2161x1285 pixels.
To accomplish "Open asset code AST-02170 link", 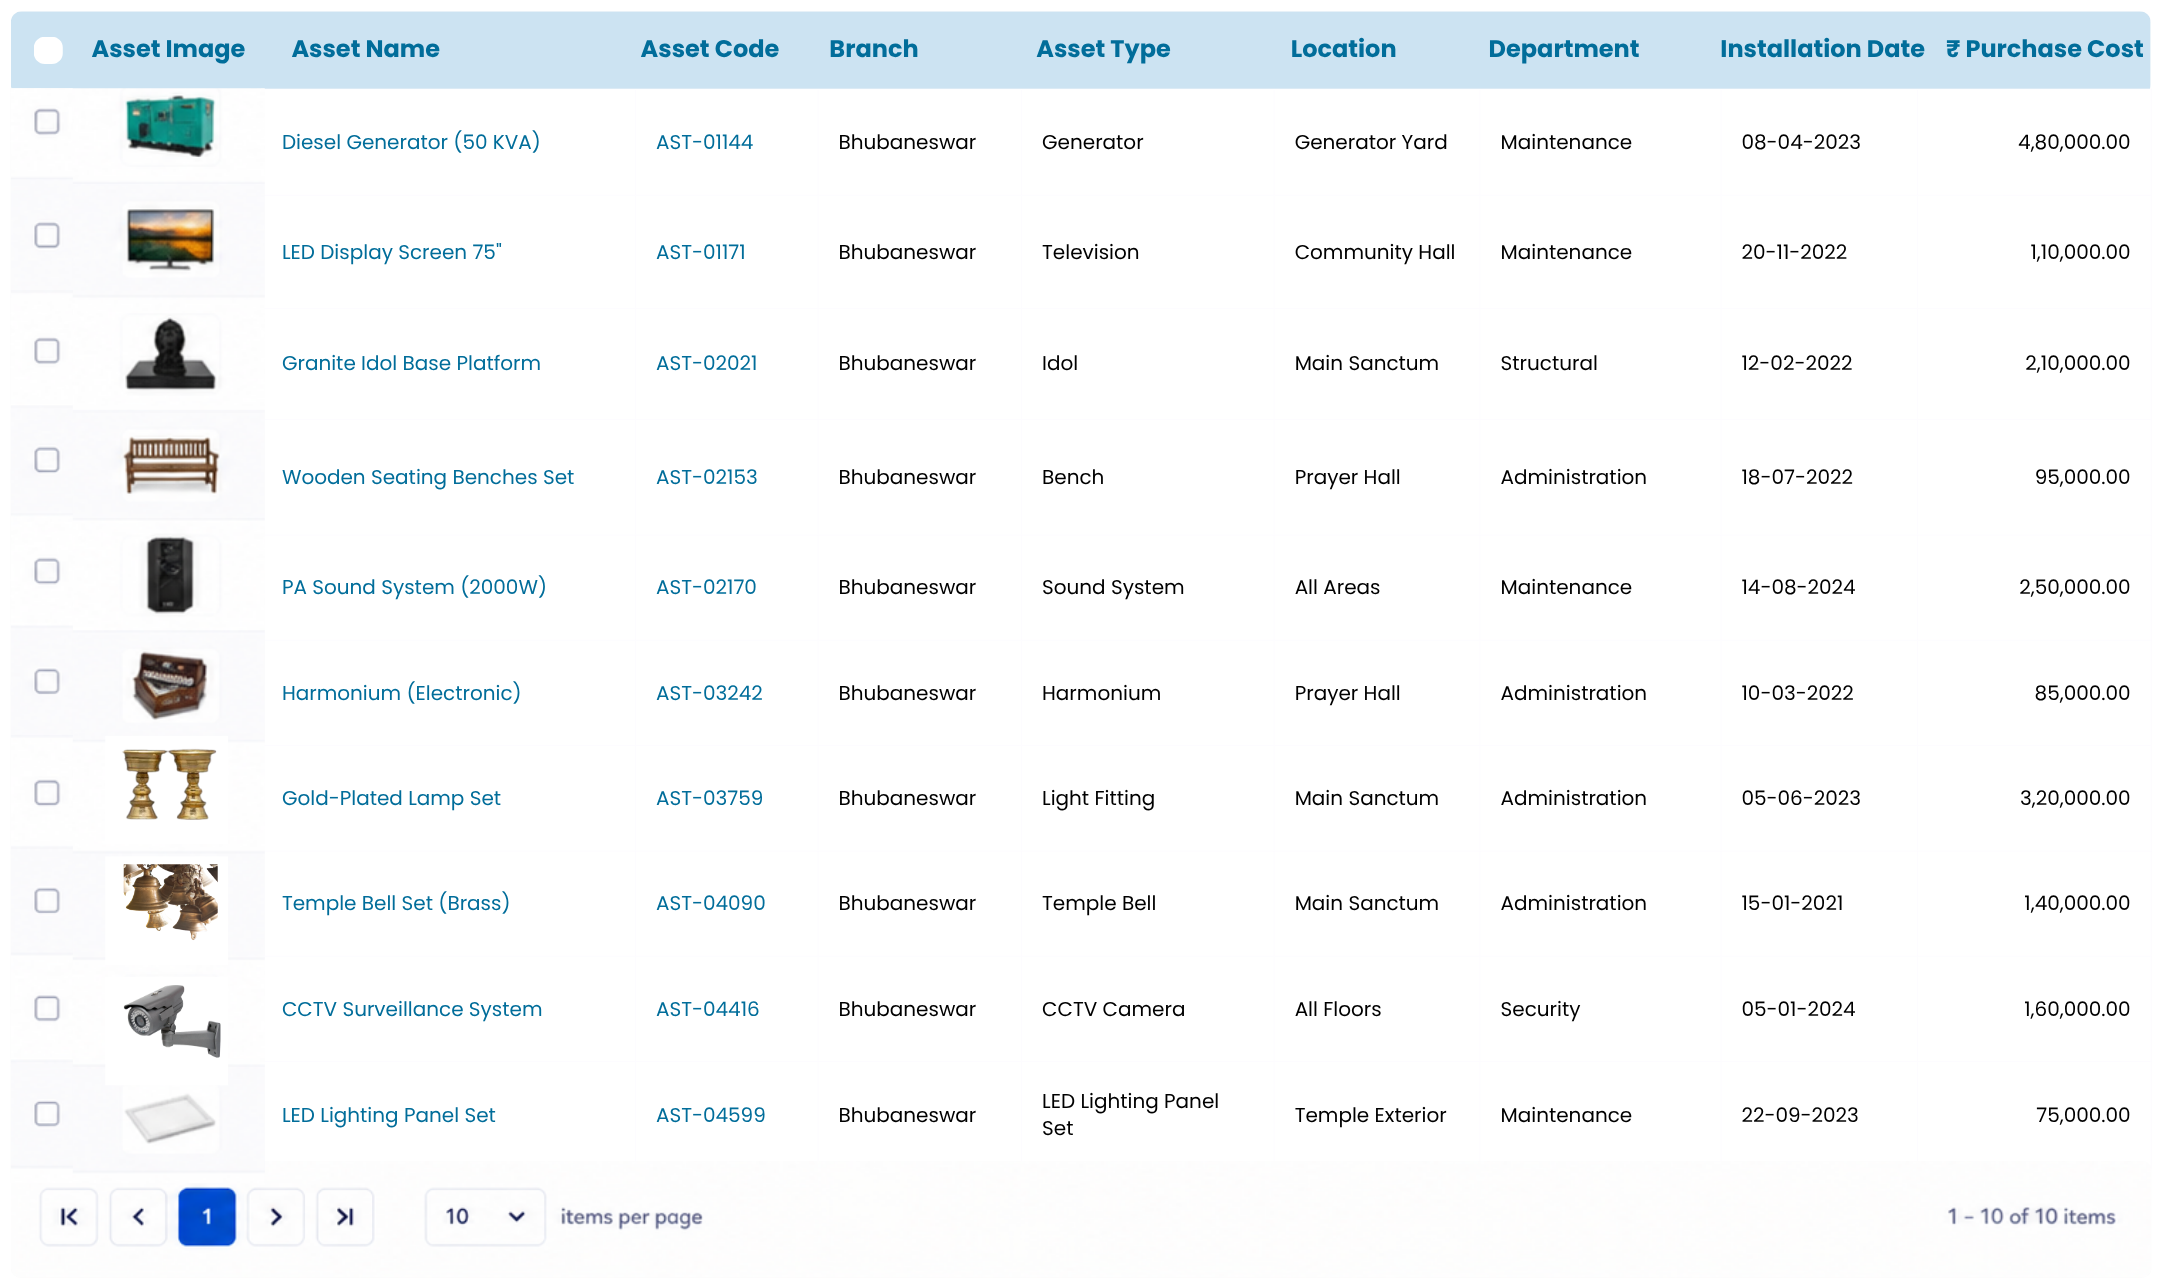I will point(706,587).
